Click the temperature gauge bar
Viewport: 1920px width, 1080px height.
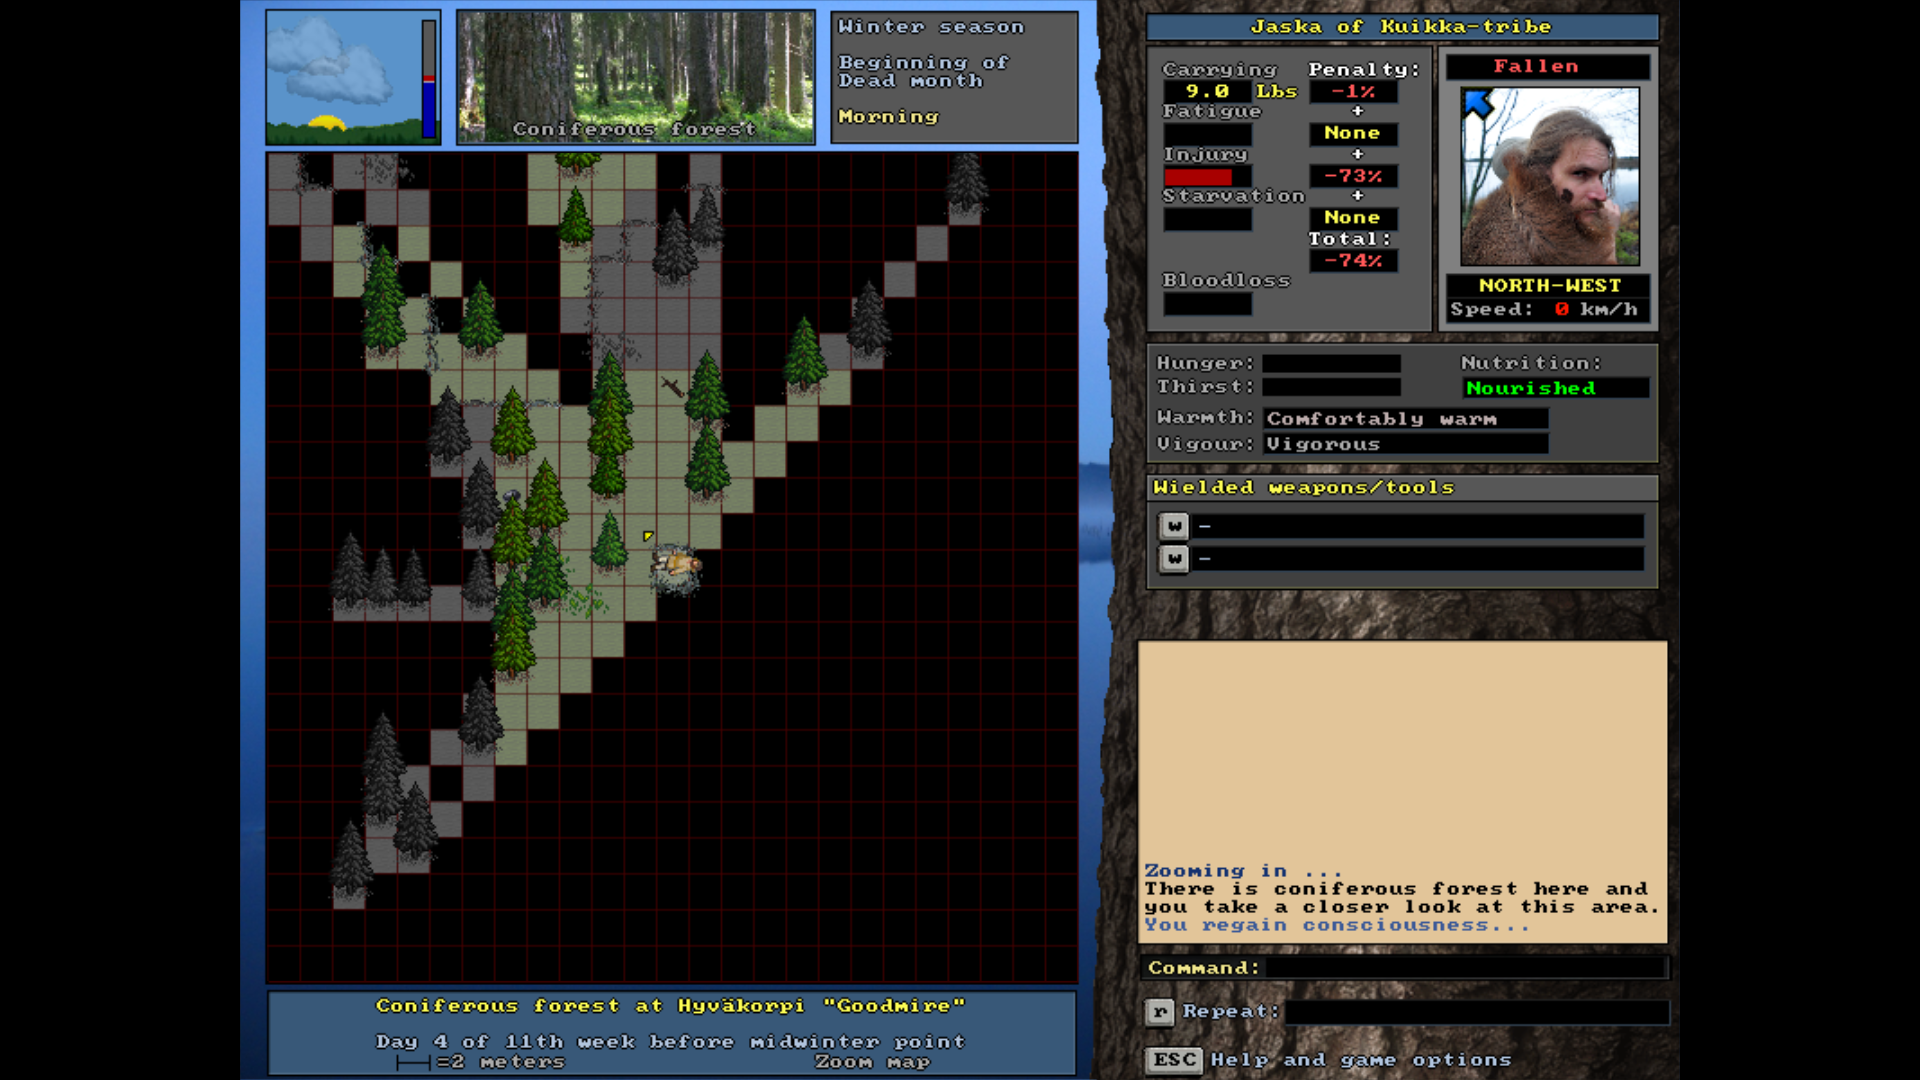[429, 78]
